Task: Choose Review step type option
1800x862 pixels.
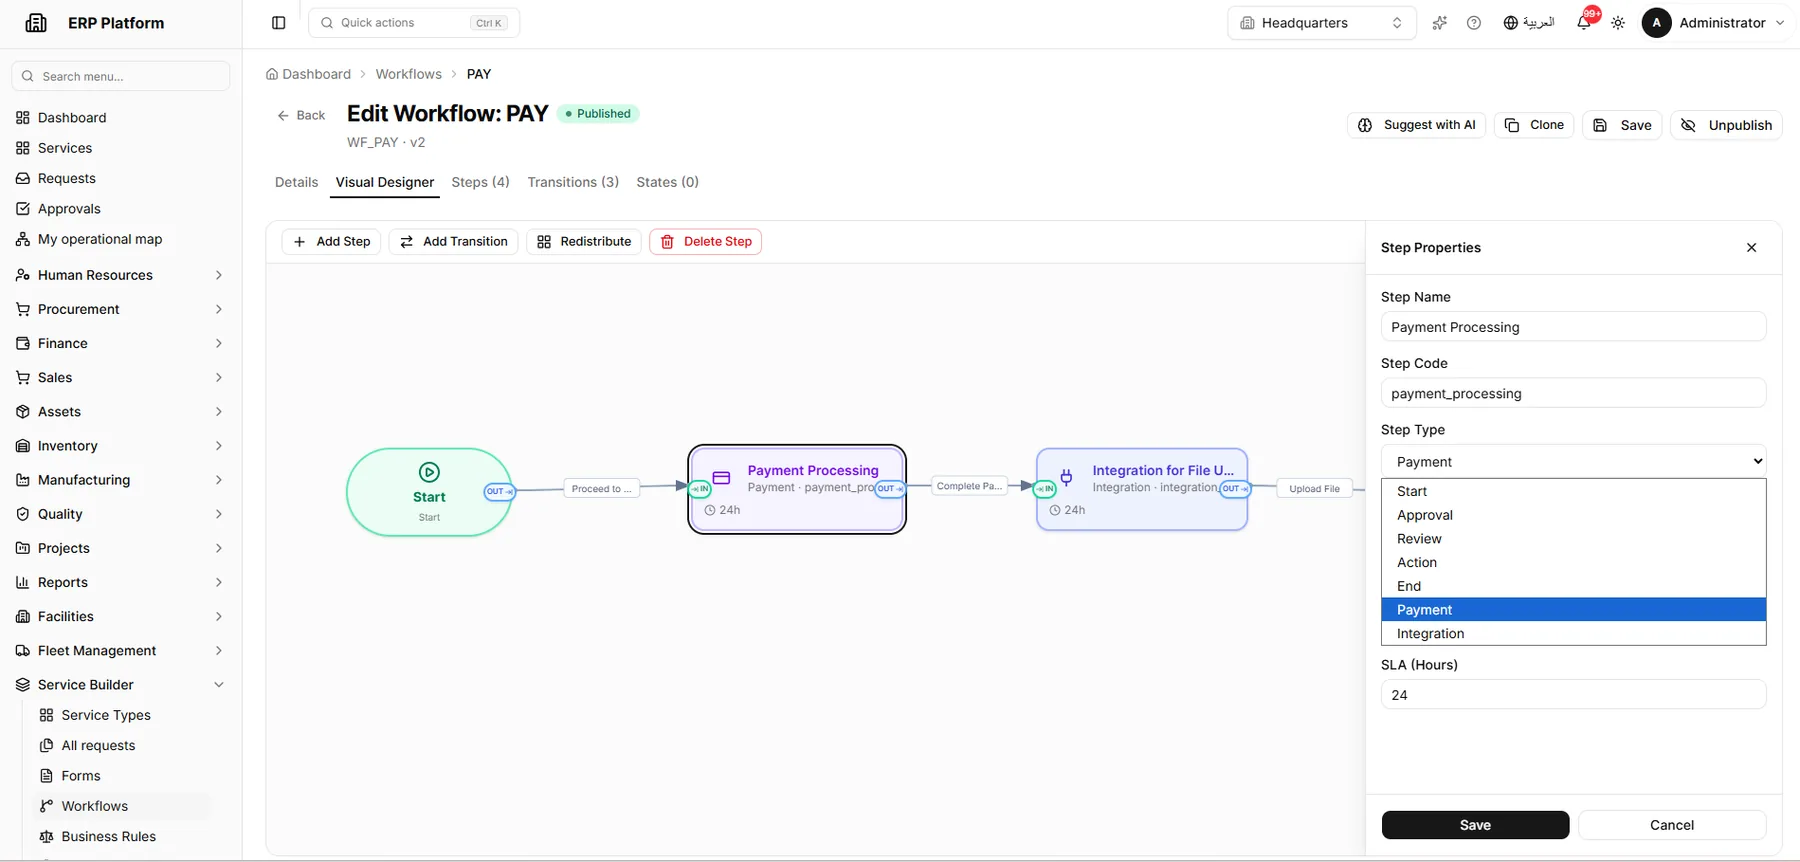Action: click(1573, 539)
